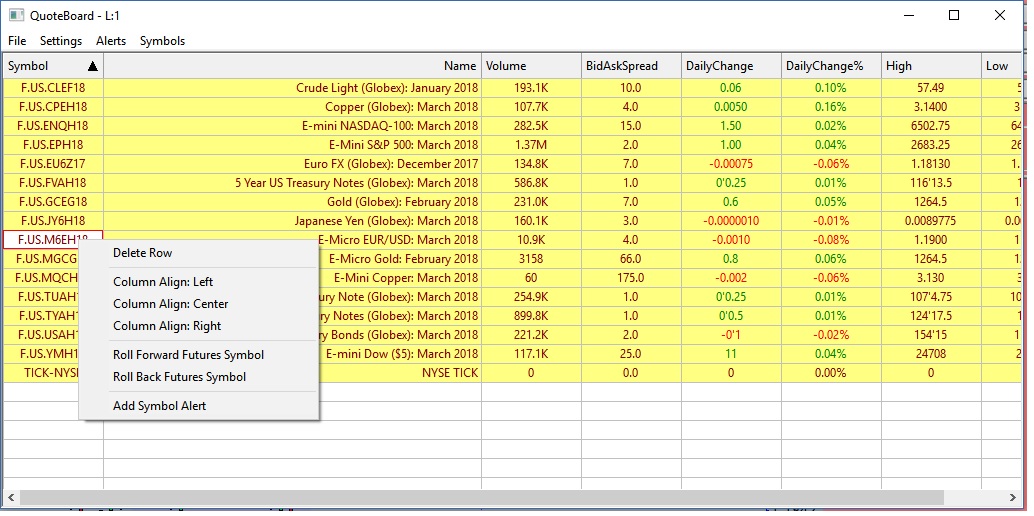
Task: Click volume cell 586.8K
Action: point(532,183)
